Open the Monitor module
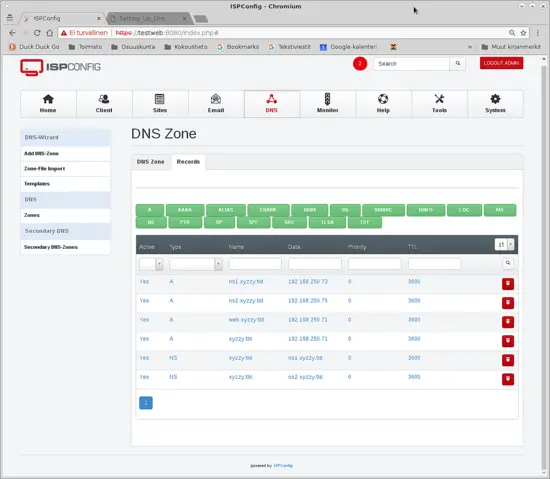Viewport: 550px width, 479px height. tap(328, 103)
